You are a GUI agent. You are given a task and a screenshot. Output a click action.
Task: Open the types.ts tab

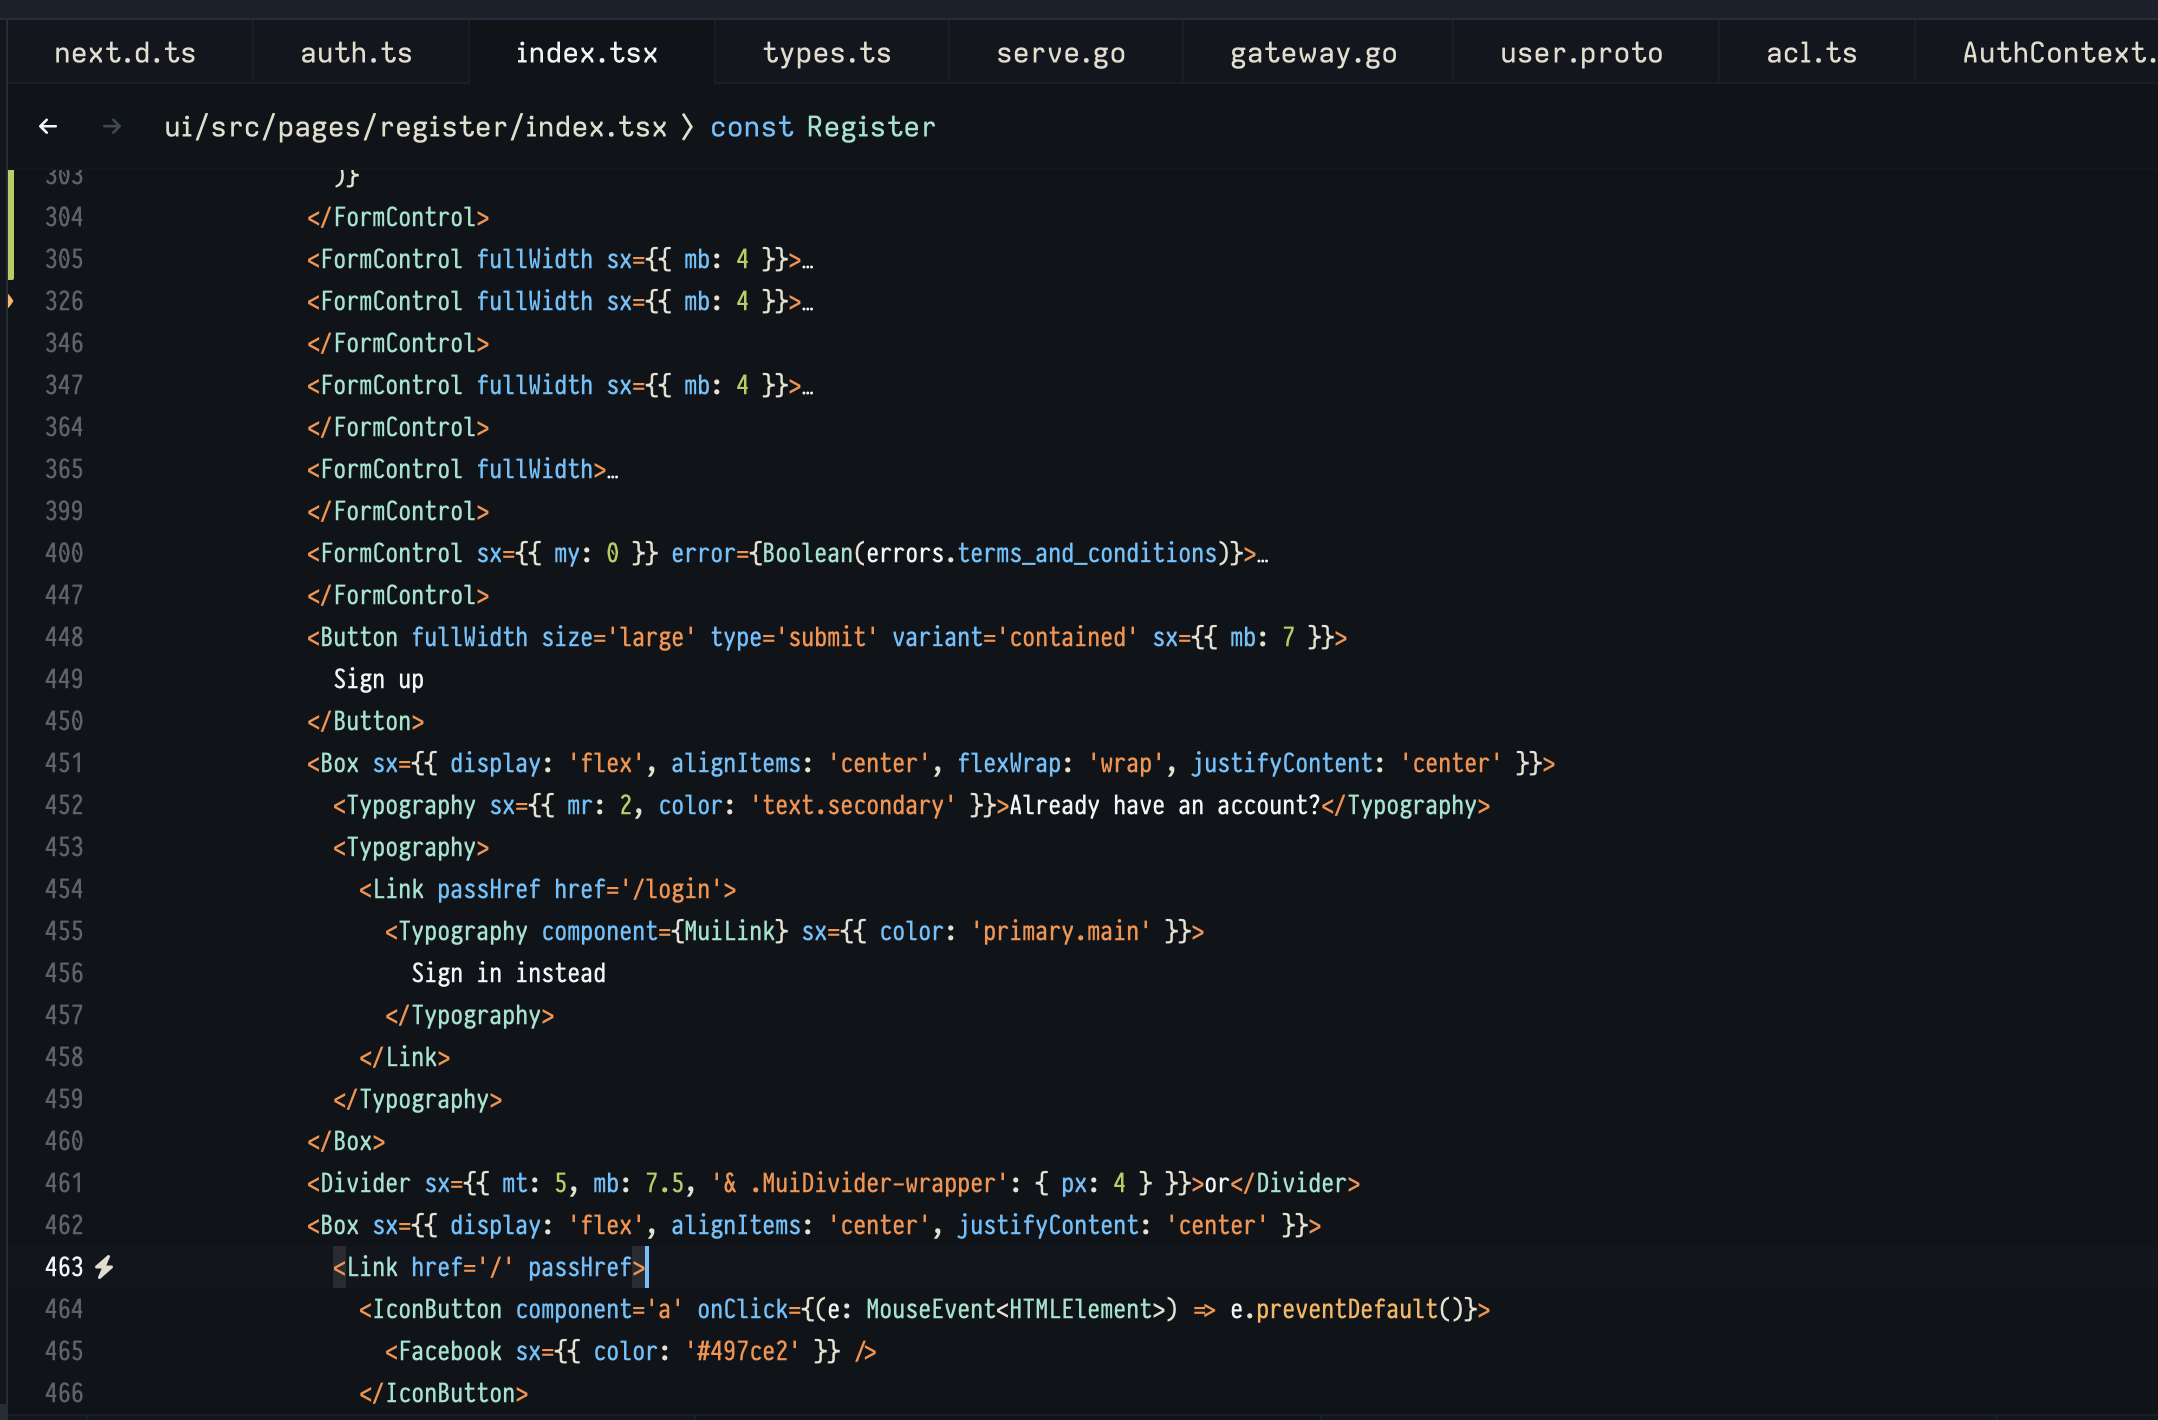pos(827,53)
